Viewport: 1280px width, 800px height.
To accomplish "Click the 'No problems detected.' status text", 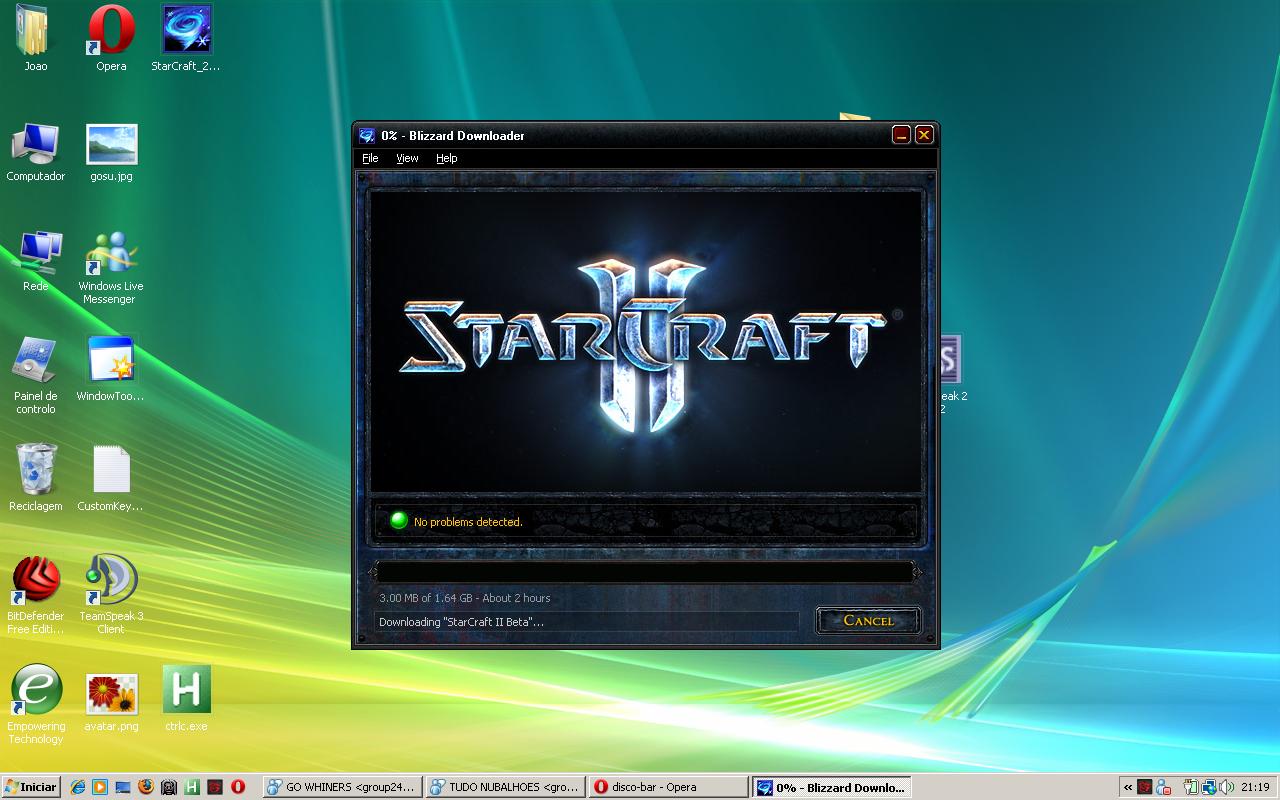I will click(468, 522).
